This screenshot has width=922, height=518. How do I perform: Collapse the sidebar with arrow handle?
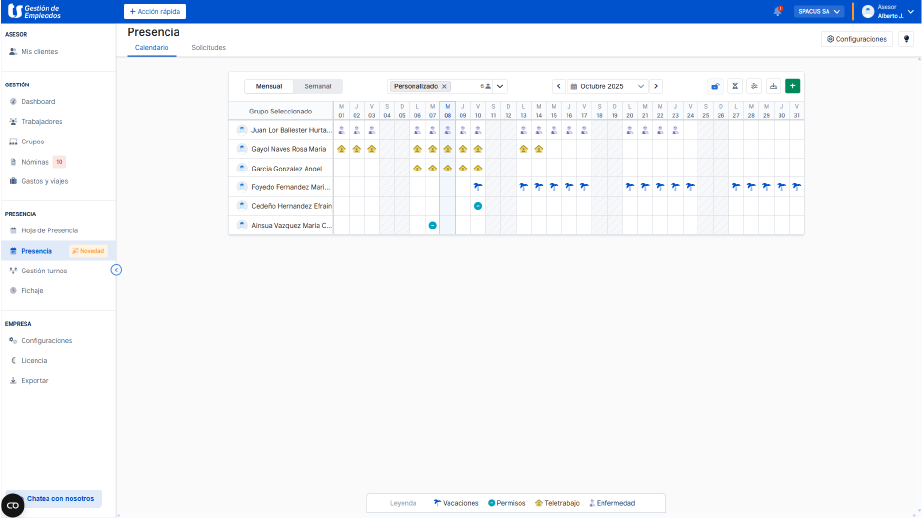pos(116,270)
